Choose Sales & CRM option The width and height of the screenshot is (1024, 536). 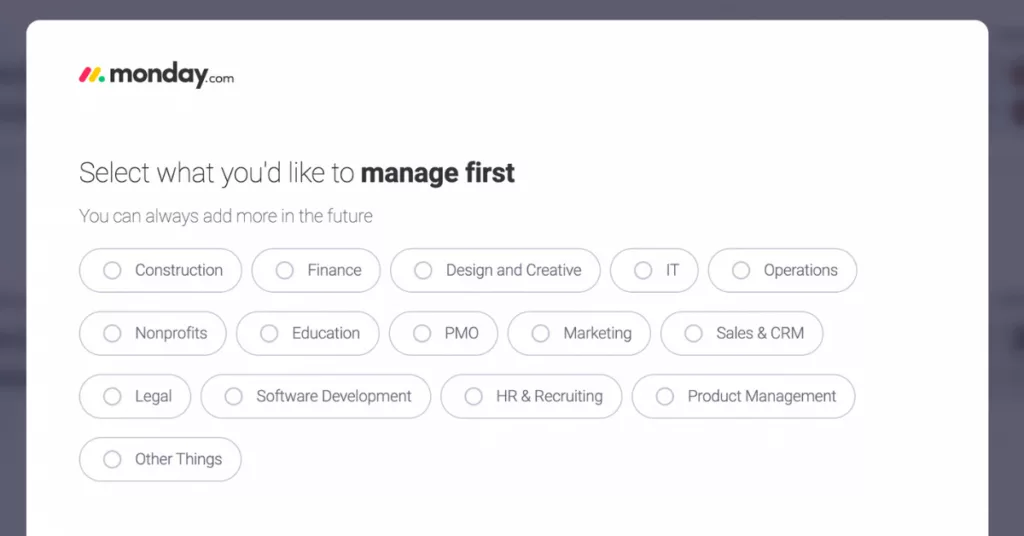(742, 334)
